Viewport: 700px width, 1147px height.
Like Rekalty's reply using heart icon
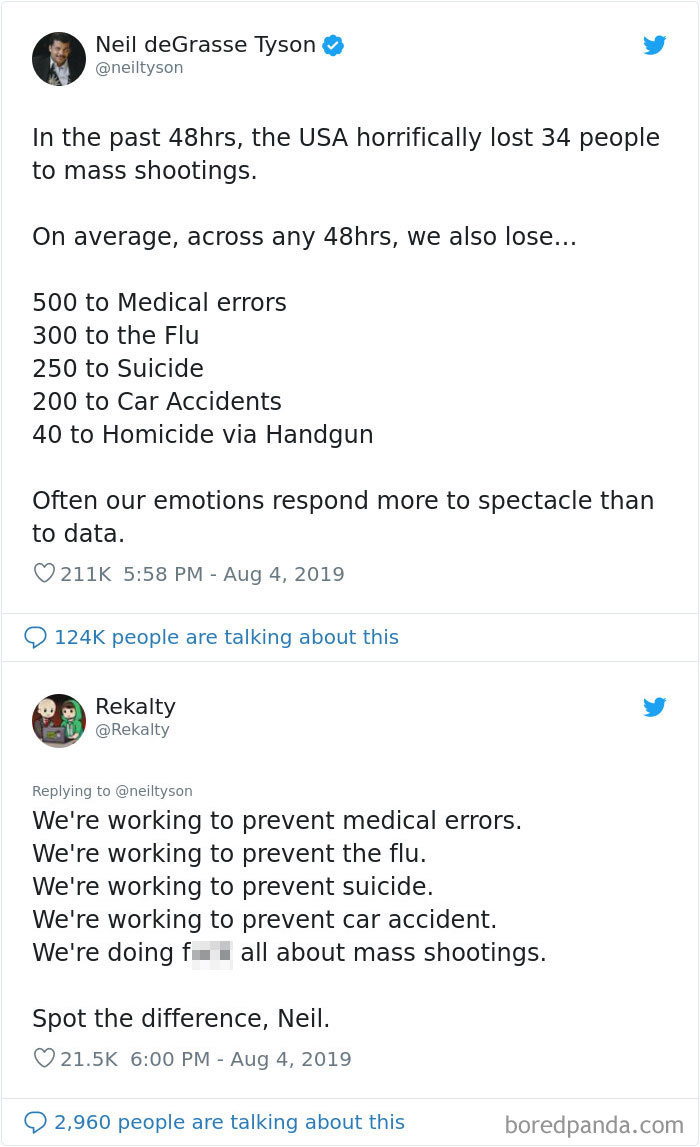(x=44, y=1059)
